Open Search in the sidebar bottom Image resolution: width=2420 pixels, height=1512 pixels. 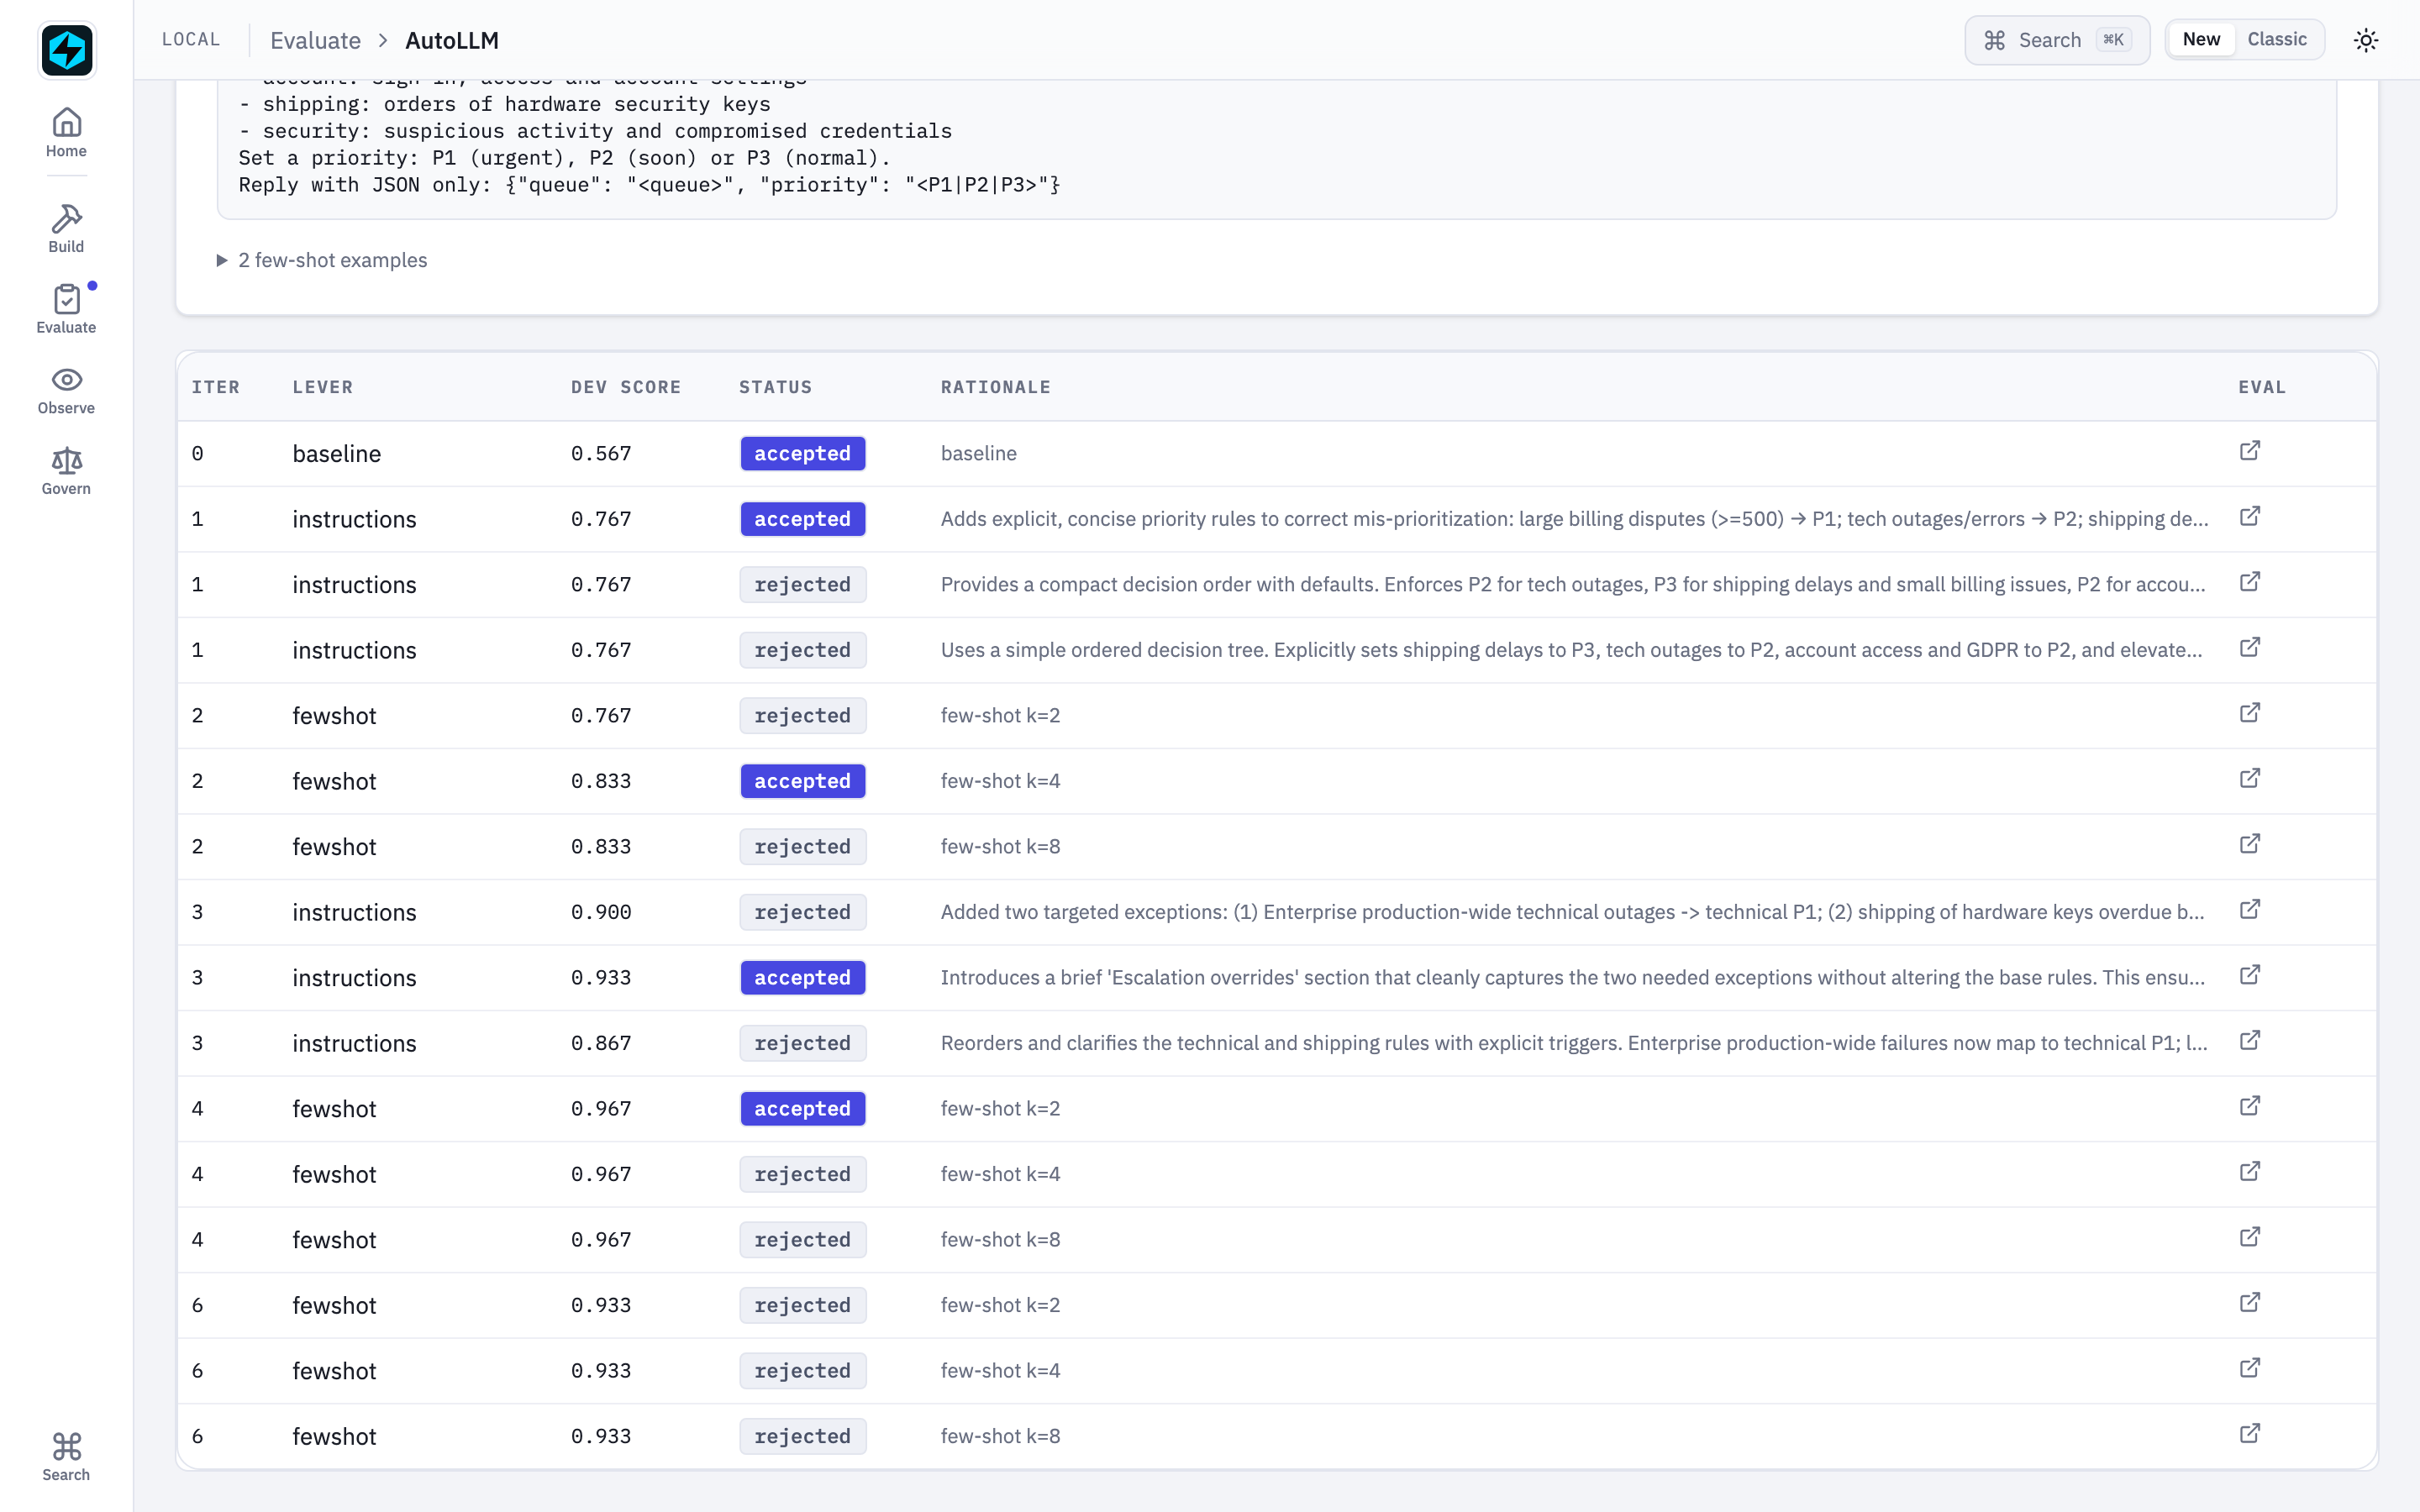pos(66,1457)
